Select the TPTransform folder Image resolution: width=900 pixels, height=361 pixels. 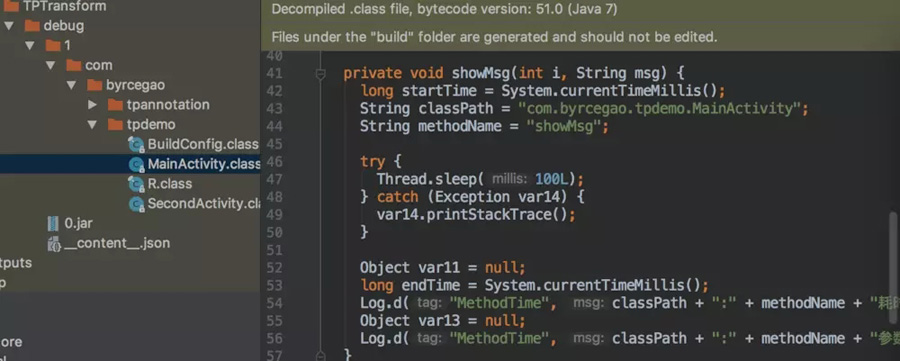64,7
